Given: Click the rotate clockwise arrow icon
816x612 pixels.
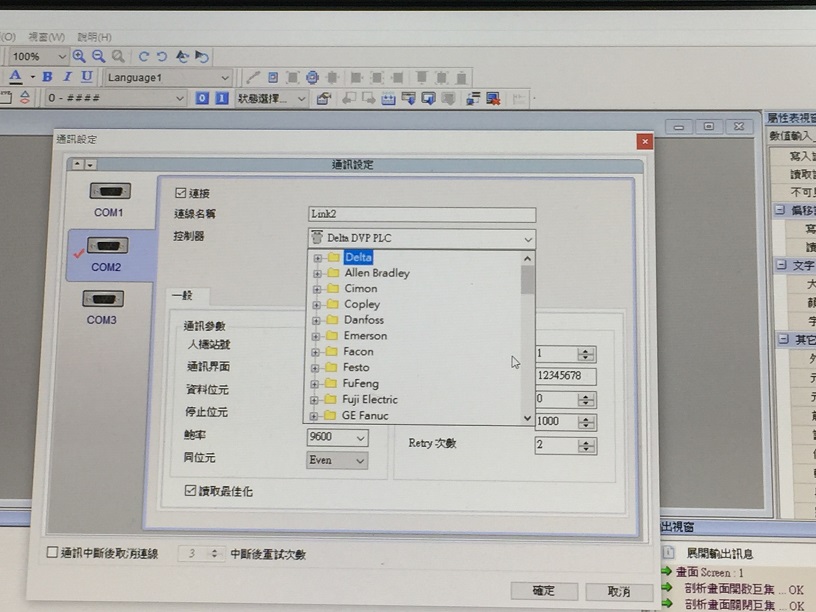Looking at the screenshot, I should coord(144,56).
